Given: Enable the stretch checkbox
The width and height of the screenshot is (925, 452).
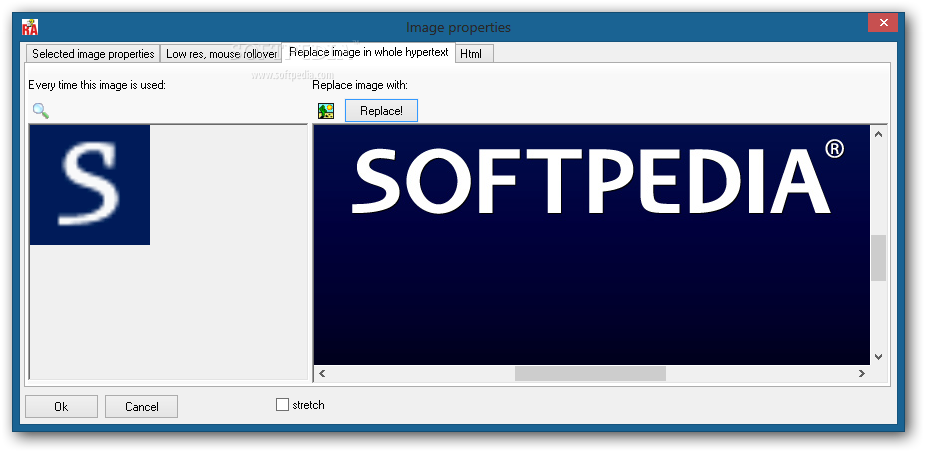Looking at the screenshot, I should 283,405.
